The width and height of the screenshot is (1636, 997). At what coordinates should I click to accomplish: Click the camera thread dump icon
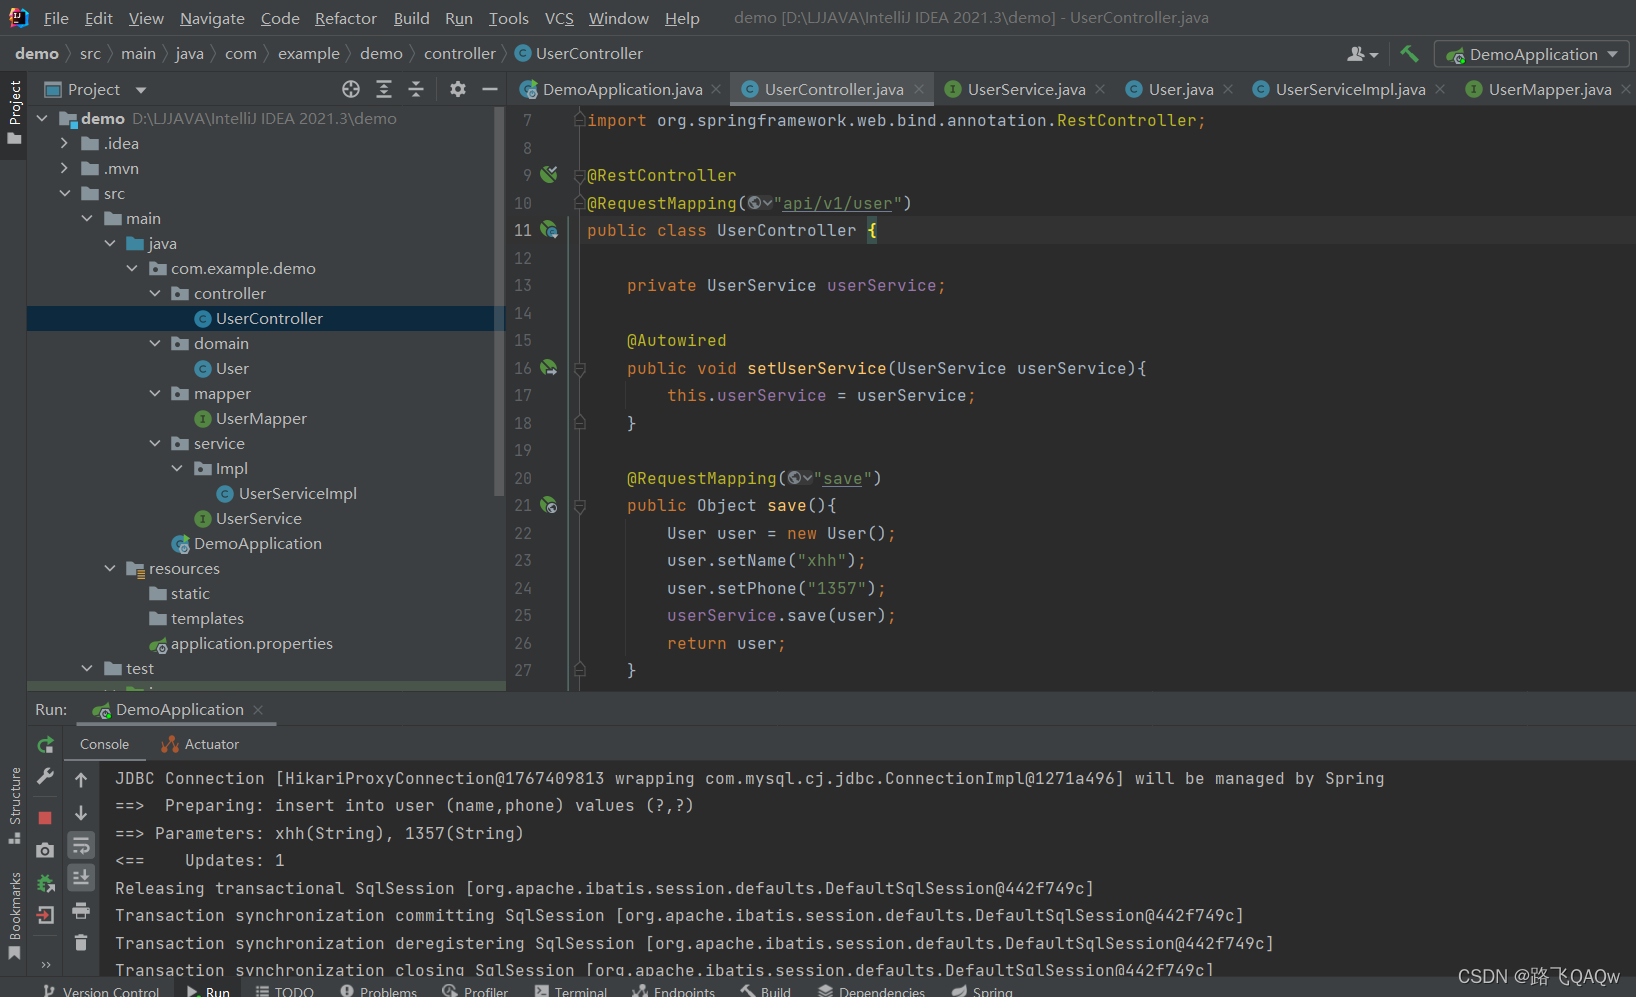(x=45, y=850)
